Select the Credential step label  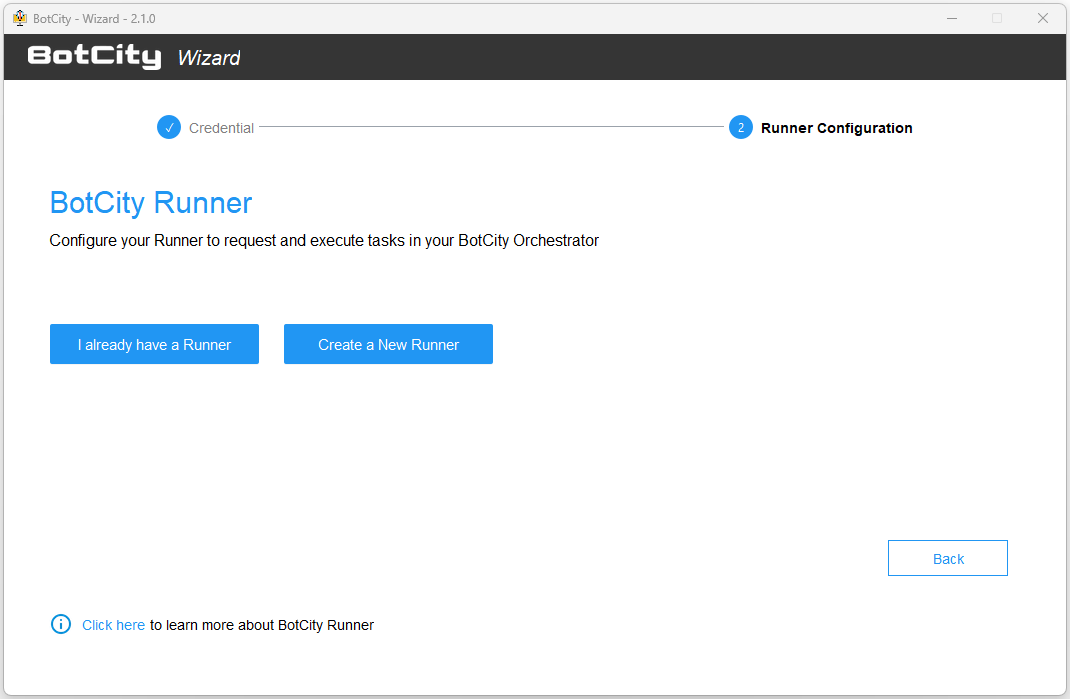pyautogui.click(x=221, y=128)
